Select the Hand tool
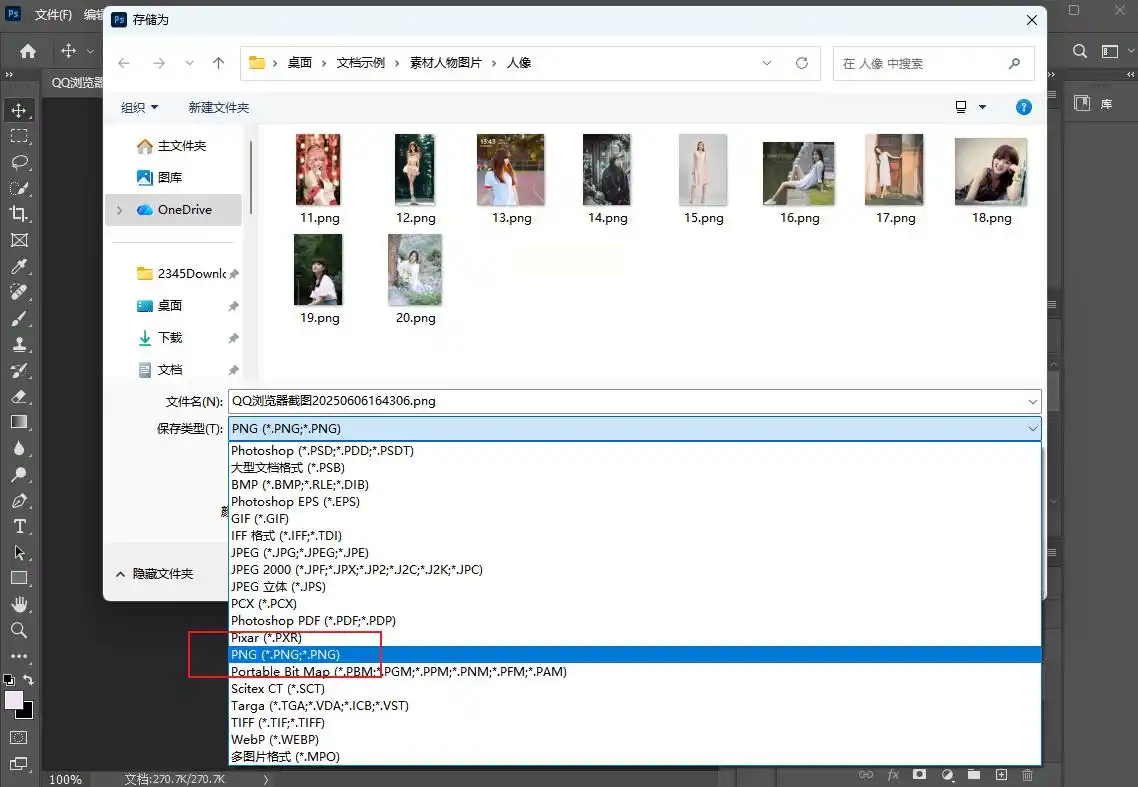The image size is (1138, 787). (x=20, y=604)
